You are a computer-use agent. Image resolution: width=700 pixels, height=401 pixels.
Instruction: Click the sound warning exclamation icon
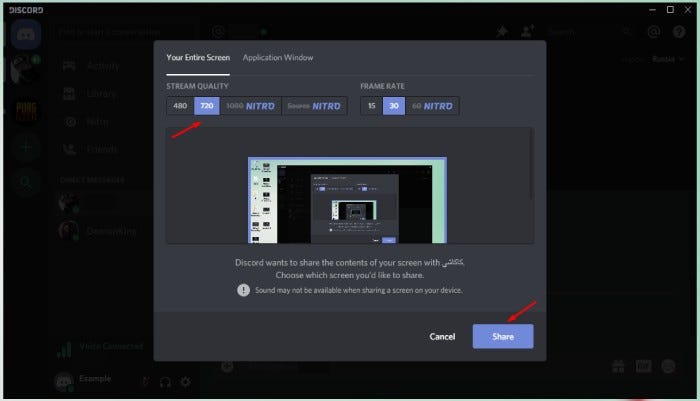243,290
